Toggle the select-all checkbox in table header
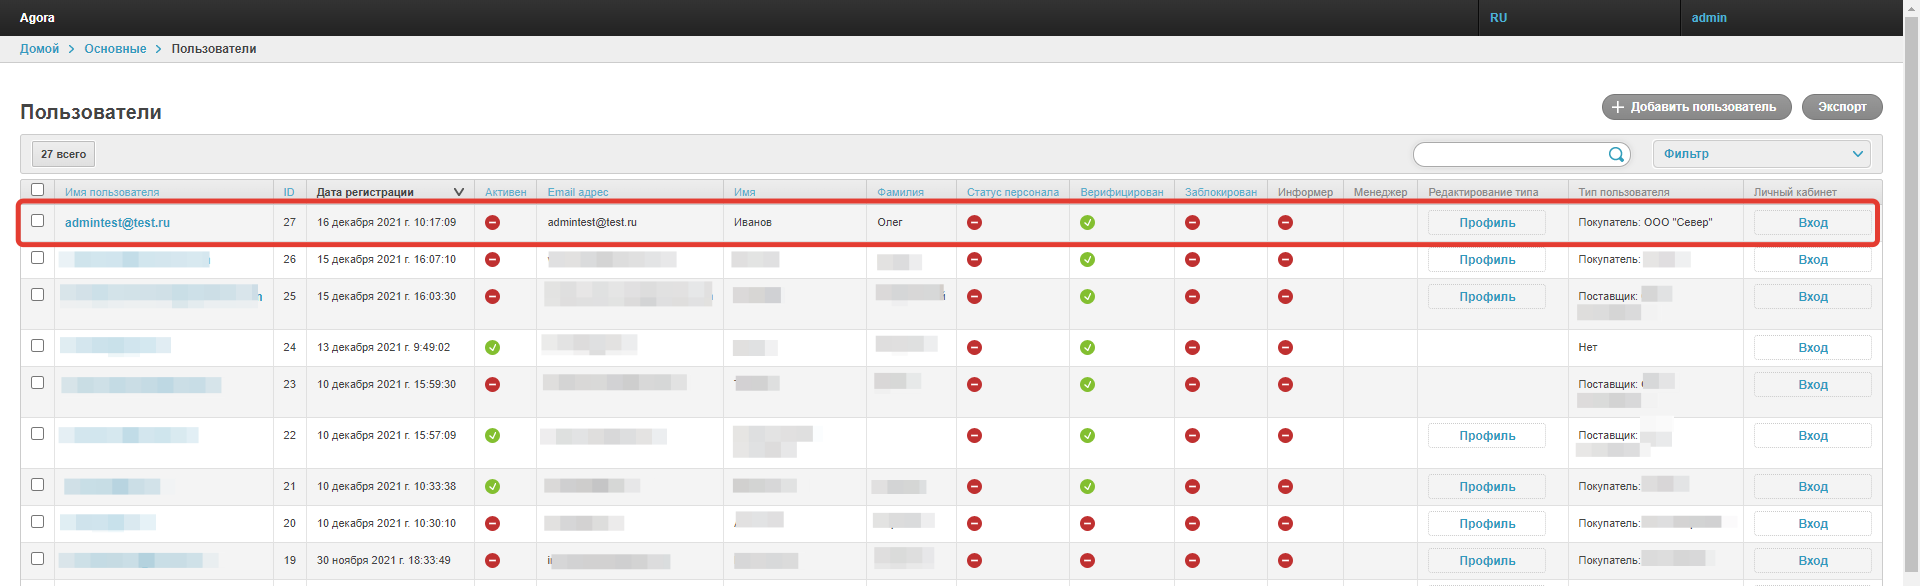 click(38, 190)
